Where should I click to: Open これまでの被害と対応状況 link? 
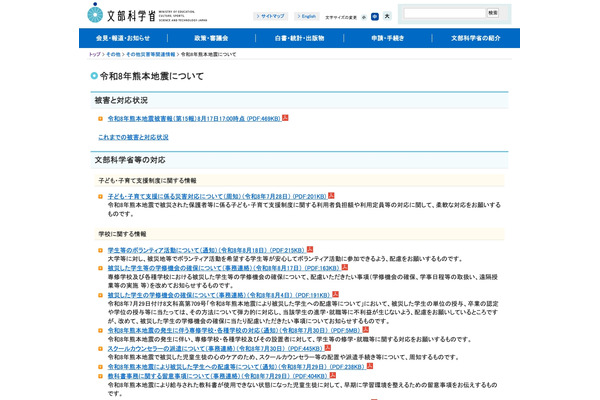133,137
